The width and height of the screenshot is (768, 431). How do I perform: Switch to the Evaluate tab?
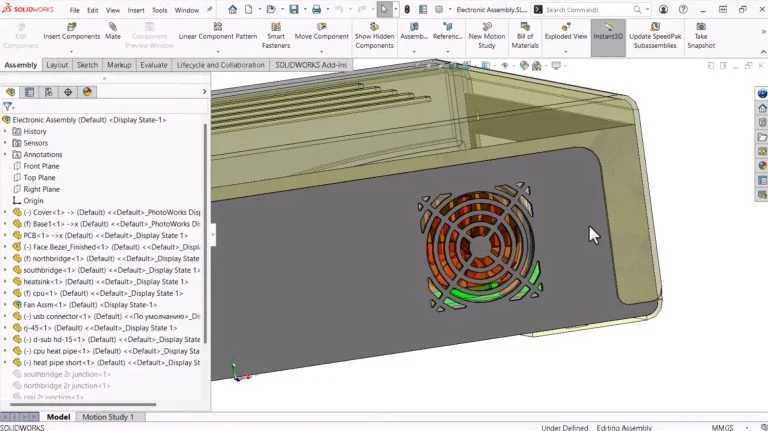coord(154,65)
